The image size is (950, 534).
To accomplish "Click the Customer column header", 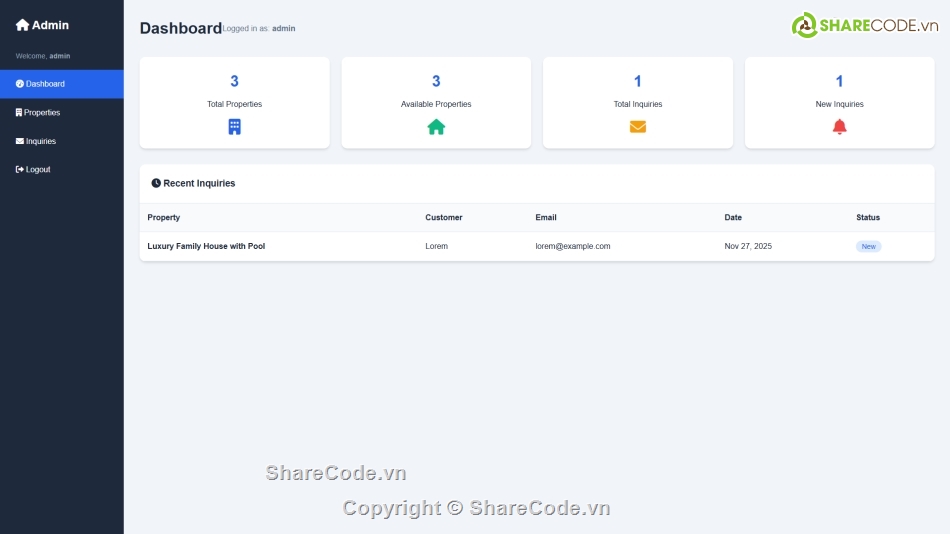I will [x=443, y=217].
